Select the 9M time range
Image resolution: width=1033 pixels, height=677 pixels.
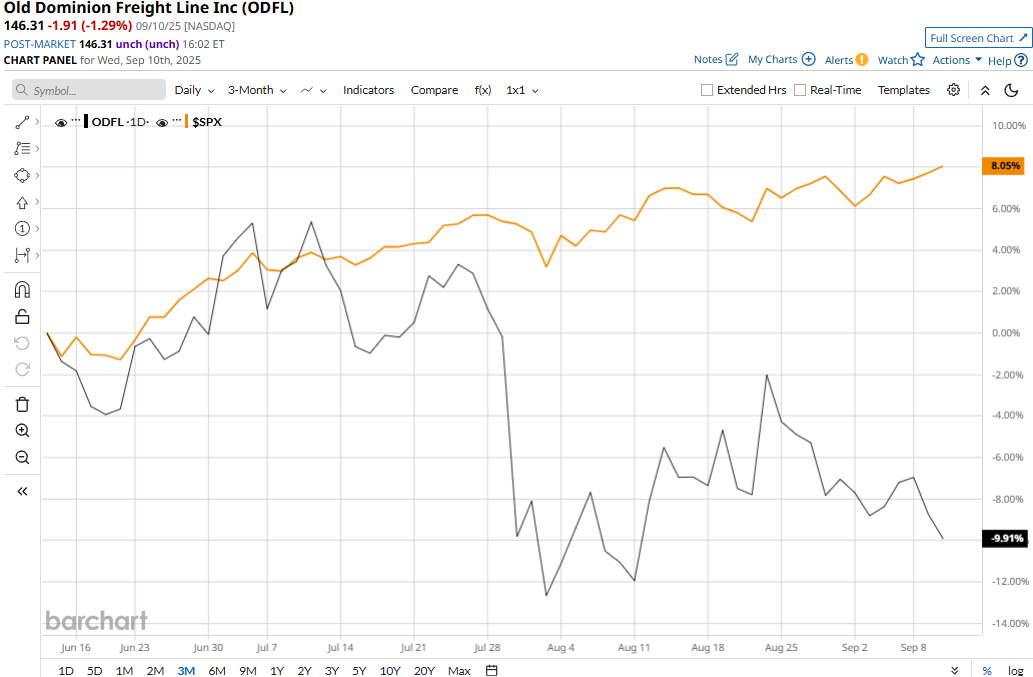(x=248, y=670)
